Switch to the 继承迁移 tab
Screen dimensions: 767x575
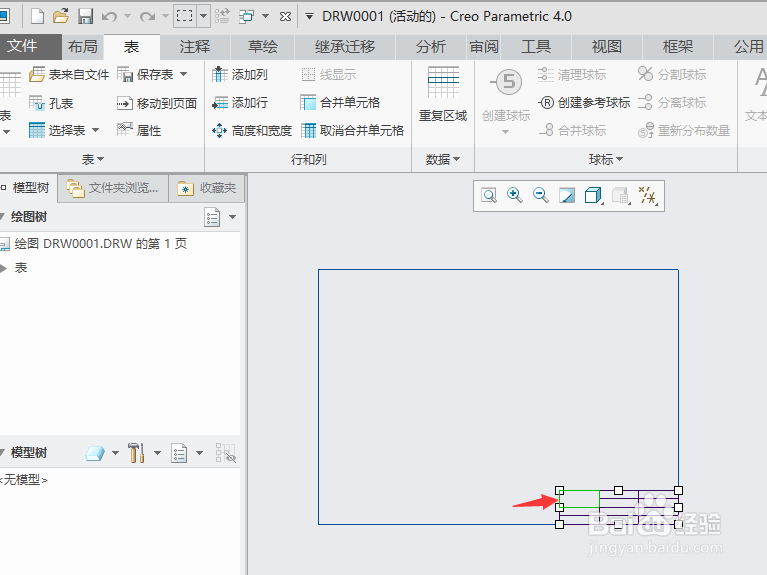345,46
